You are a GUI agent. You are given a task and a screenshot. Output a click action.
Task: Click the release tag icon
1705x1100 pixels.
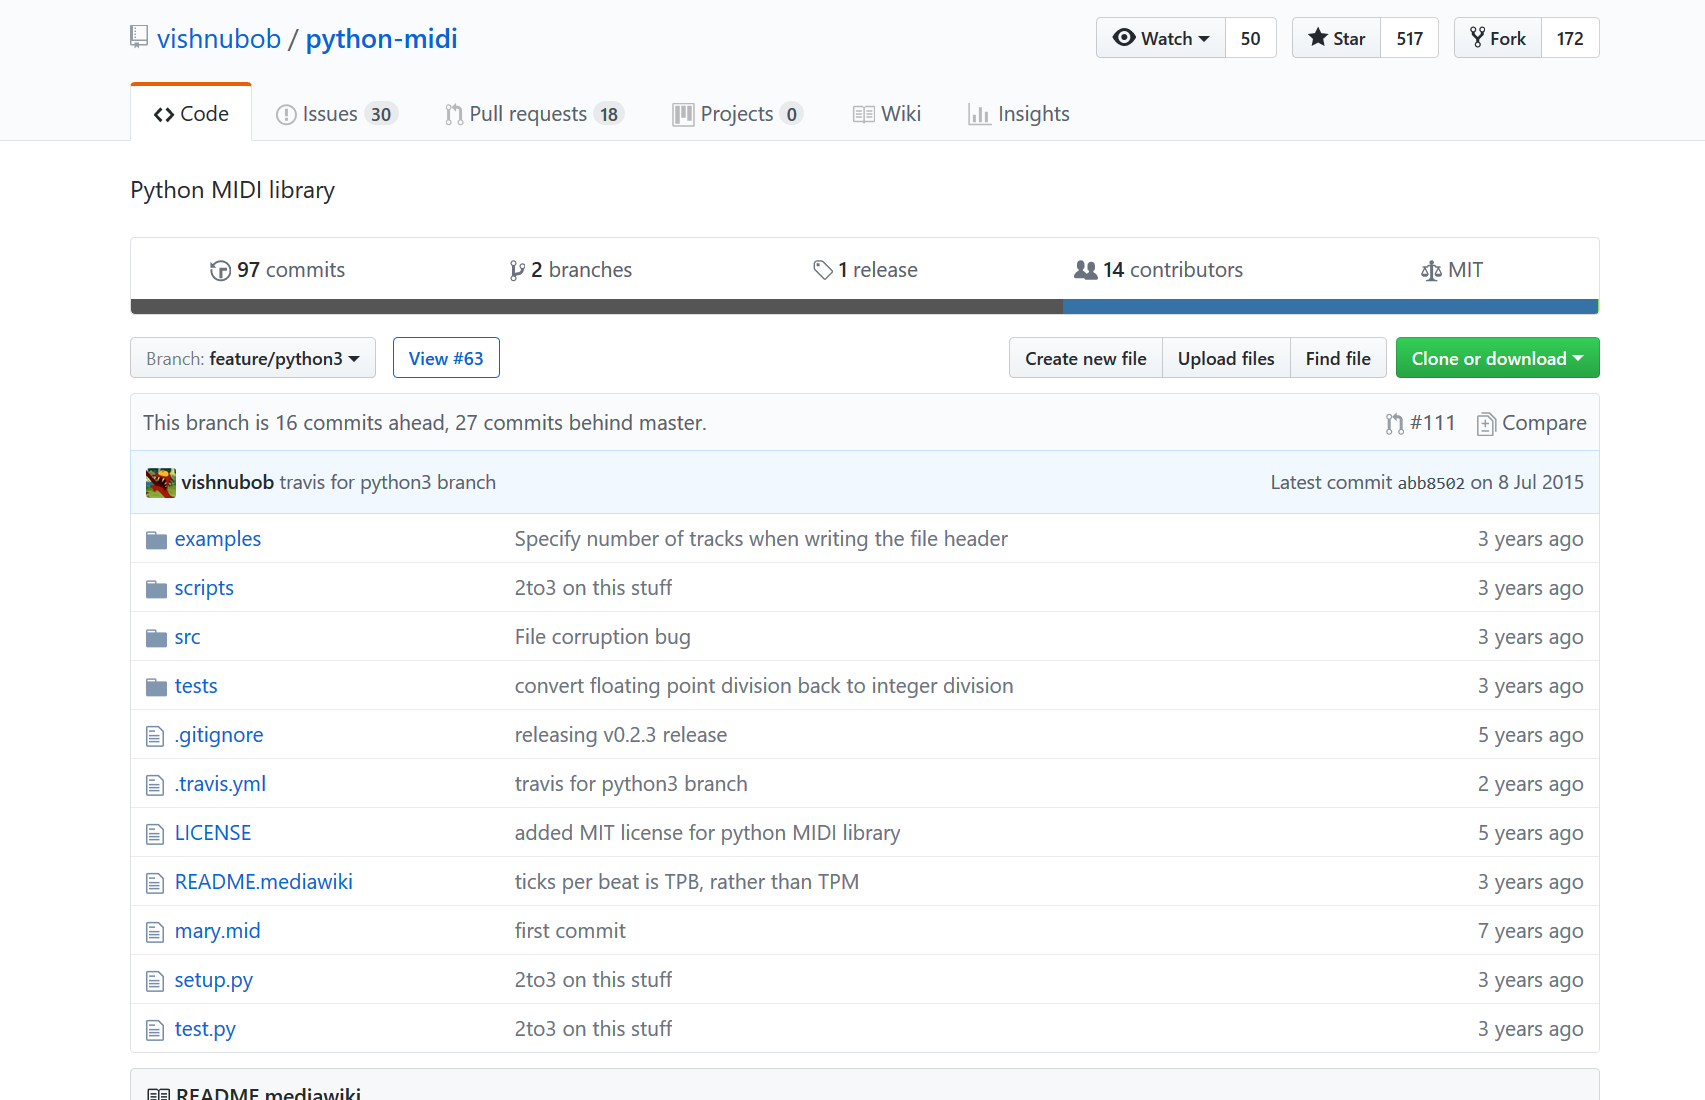823,270
